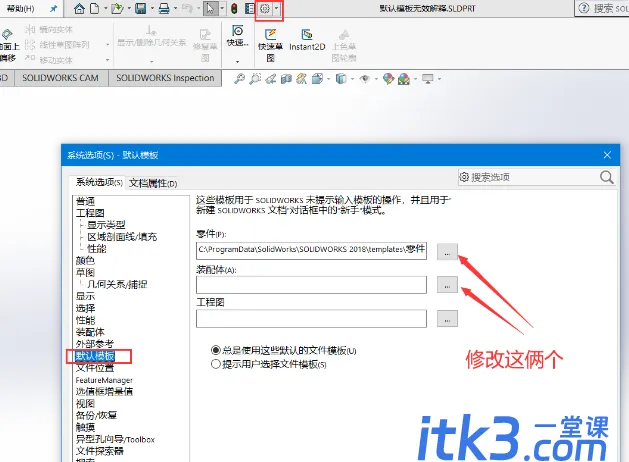
Task: Expand the Save dropdown arrow
Action: [x=152, y=8]
